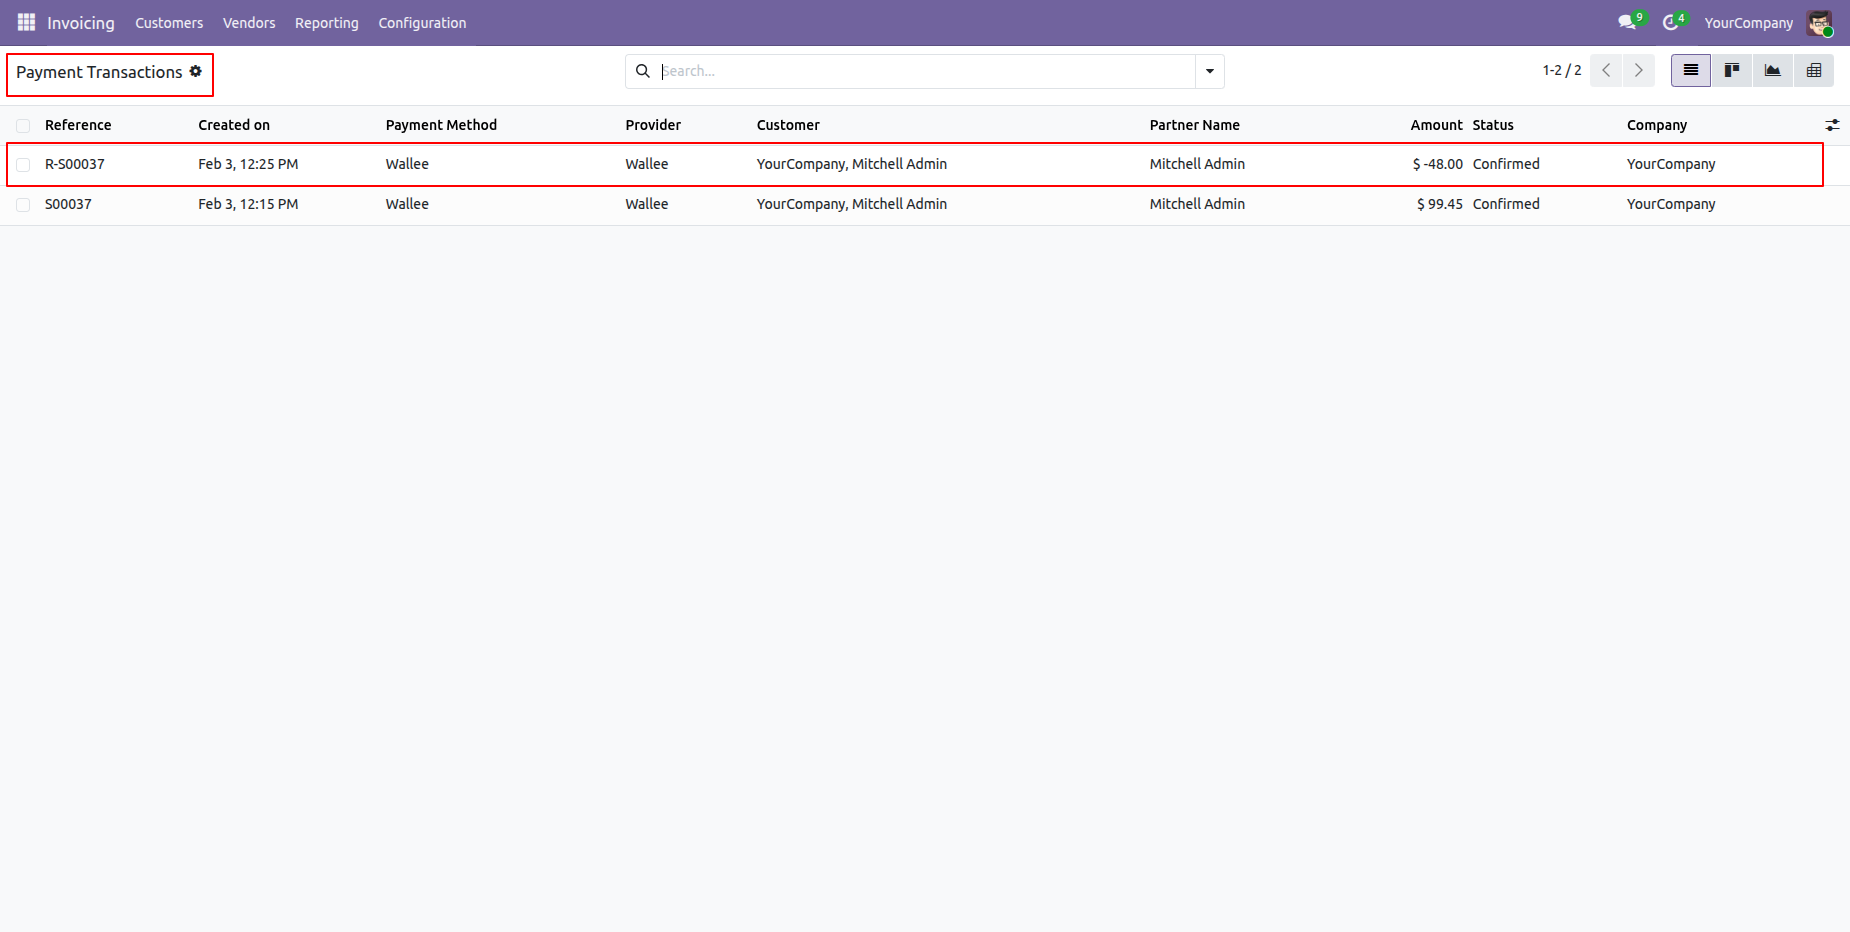The height and width of the screenshot is (932, 1850).
Task: Select the S00037 row checkbox
Action: (23, 205)
